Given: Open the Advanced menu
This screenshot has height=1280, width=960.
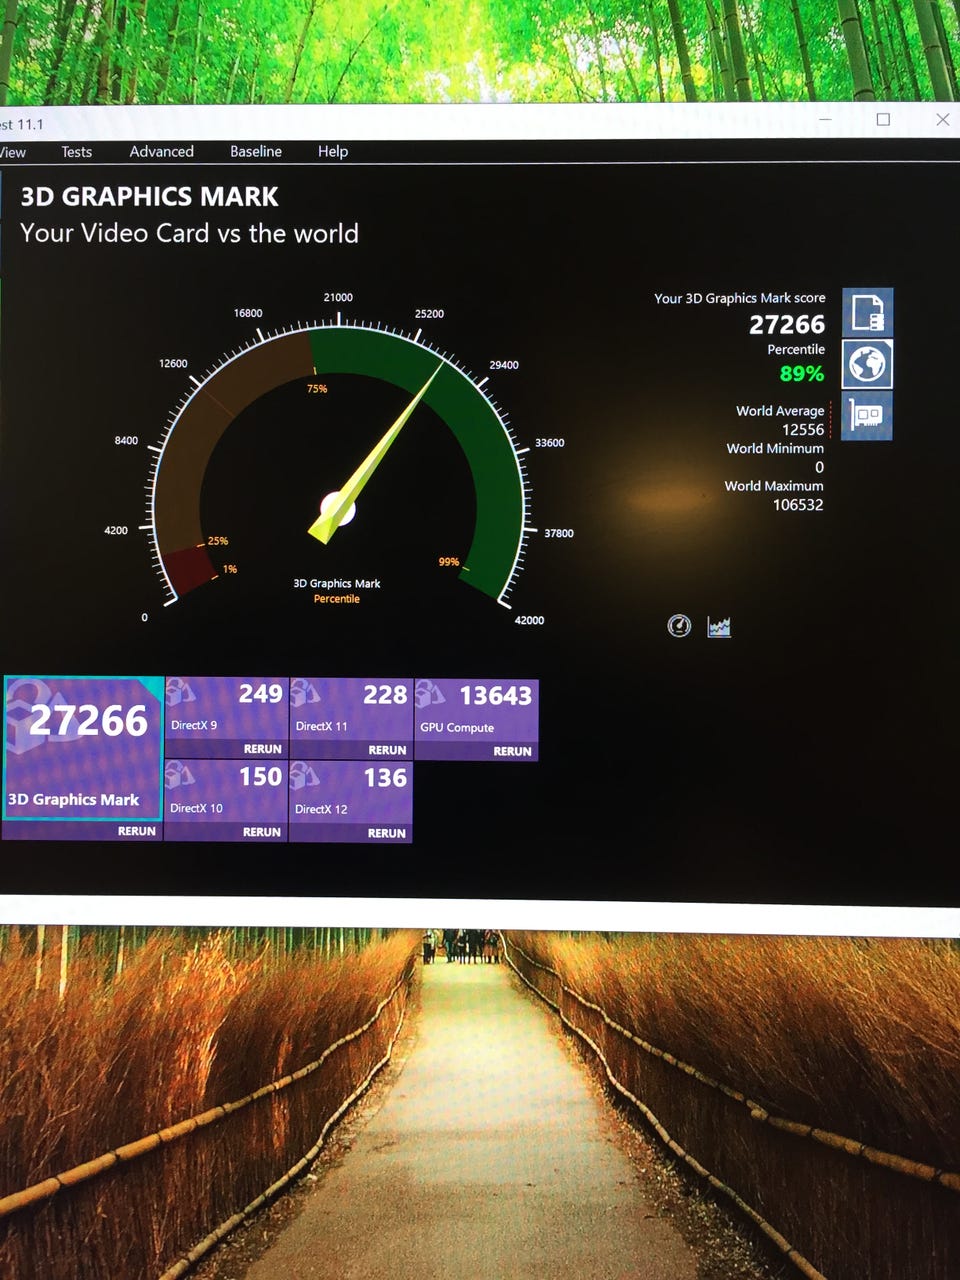Looking at the screenshot, I should click(161, 151).
